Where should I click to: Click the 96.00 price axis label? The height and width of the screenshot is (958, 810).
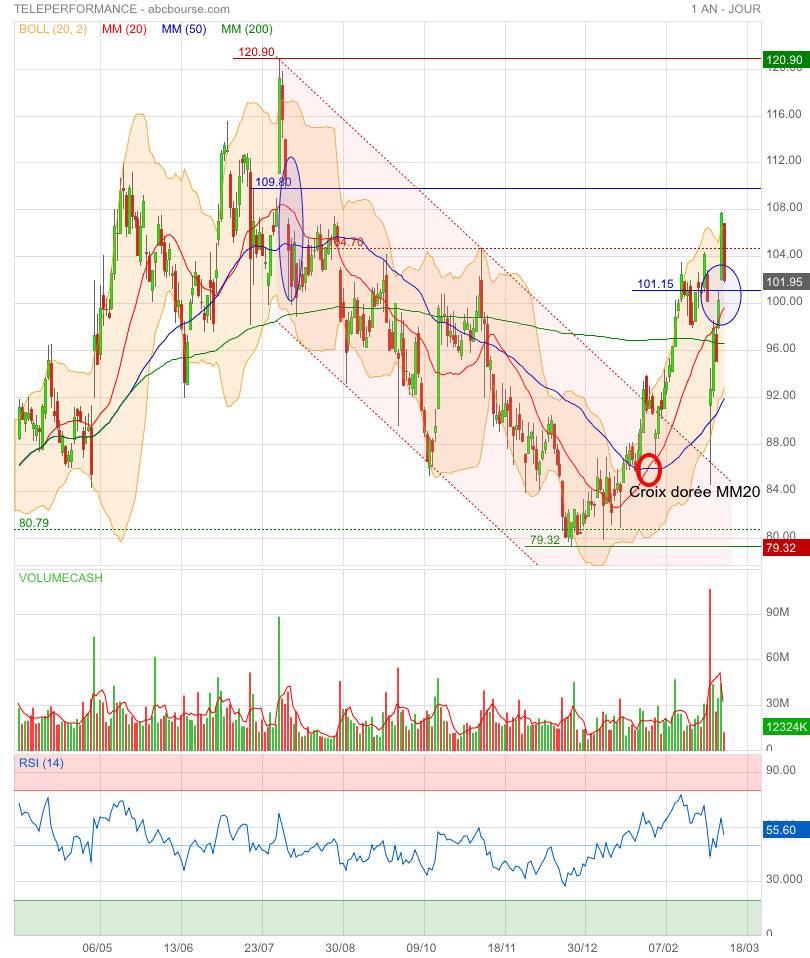(x=781, y=348)
